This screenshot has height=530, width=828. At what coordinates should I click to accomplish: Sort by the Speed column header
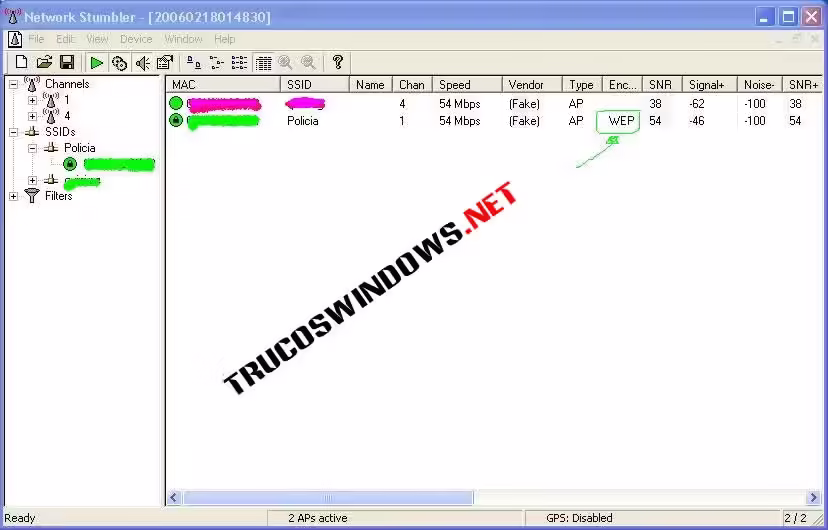(467, 84)
